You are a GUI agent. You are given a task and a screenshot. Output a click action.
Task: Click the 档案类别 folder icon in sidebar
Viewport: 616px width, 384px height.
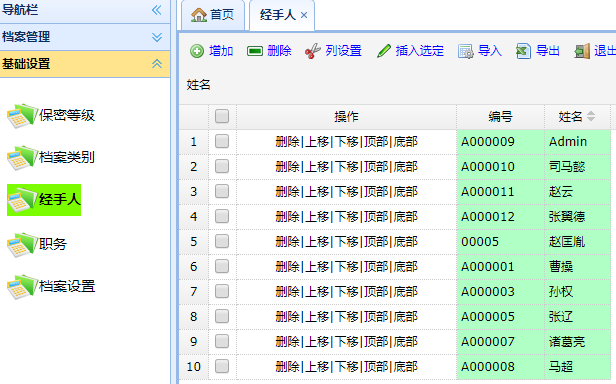coord(22,158)
